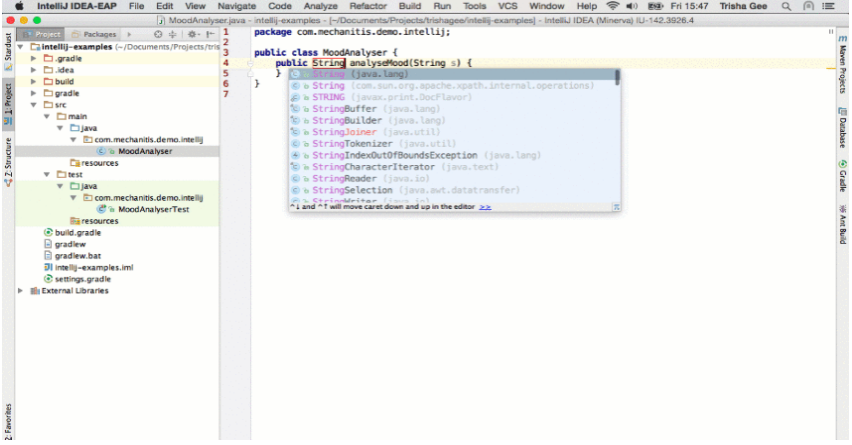Image resolution: width=852 pixels, height=445 pixels.
Task: Open the Build menu
Action: tap(410, 6)
